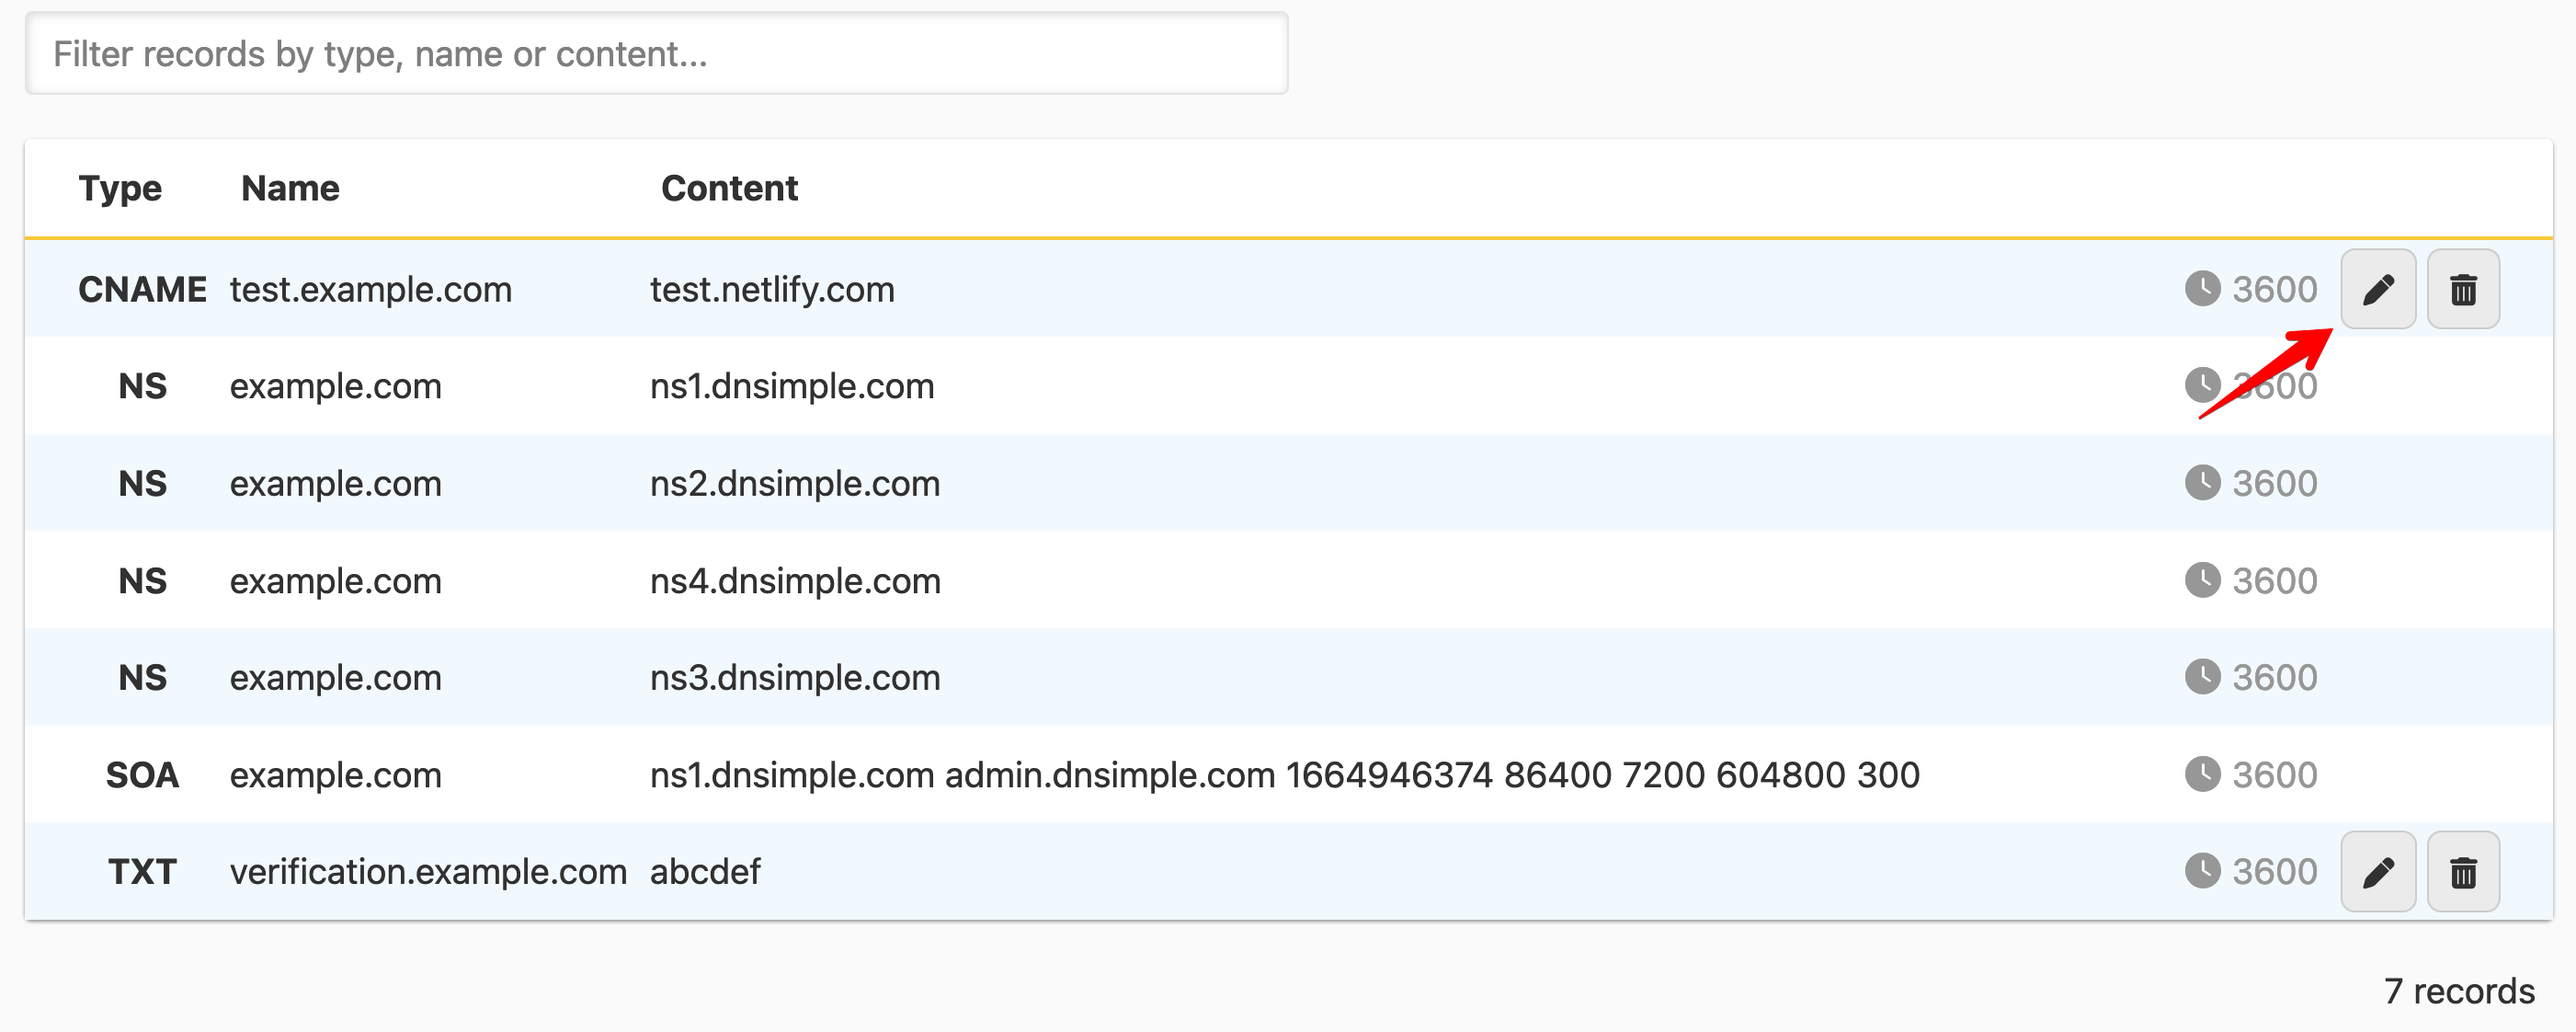
Task: Edit the TXT verification record
Action: pyautogui.click(x=2377, y=871)
